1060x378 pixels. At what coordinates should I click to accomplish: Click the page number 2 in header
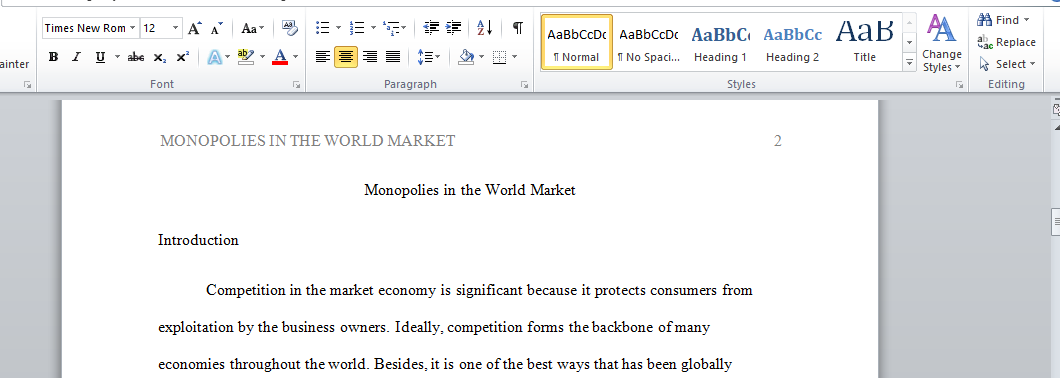[x=777, y=141]
